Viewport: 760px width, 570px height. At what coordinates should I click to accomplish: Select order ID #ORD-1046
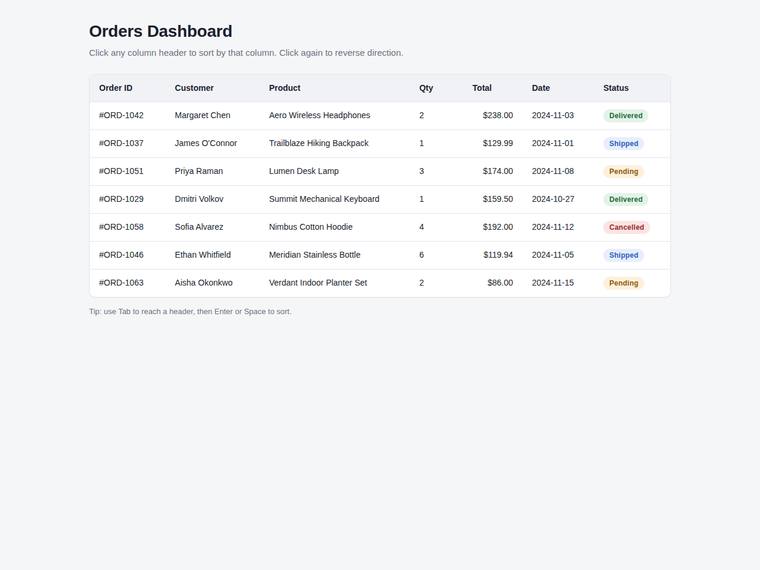tap(121, 255)
